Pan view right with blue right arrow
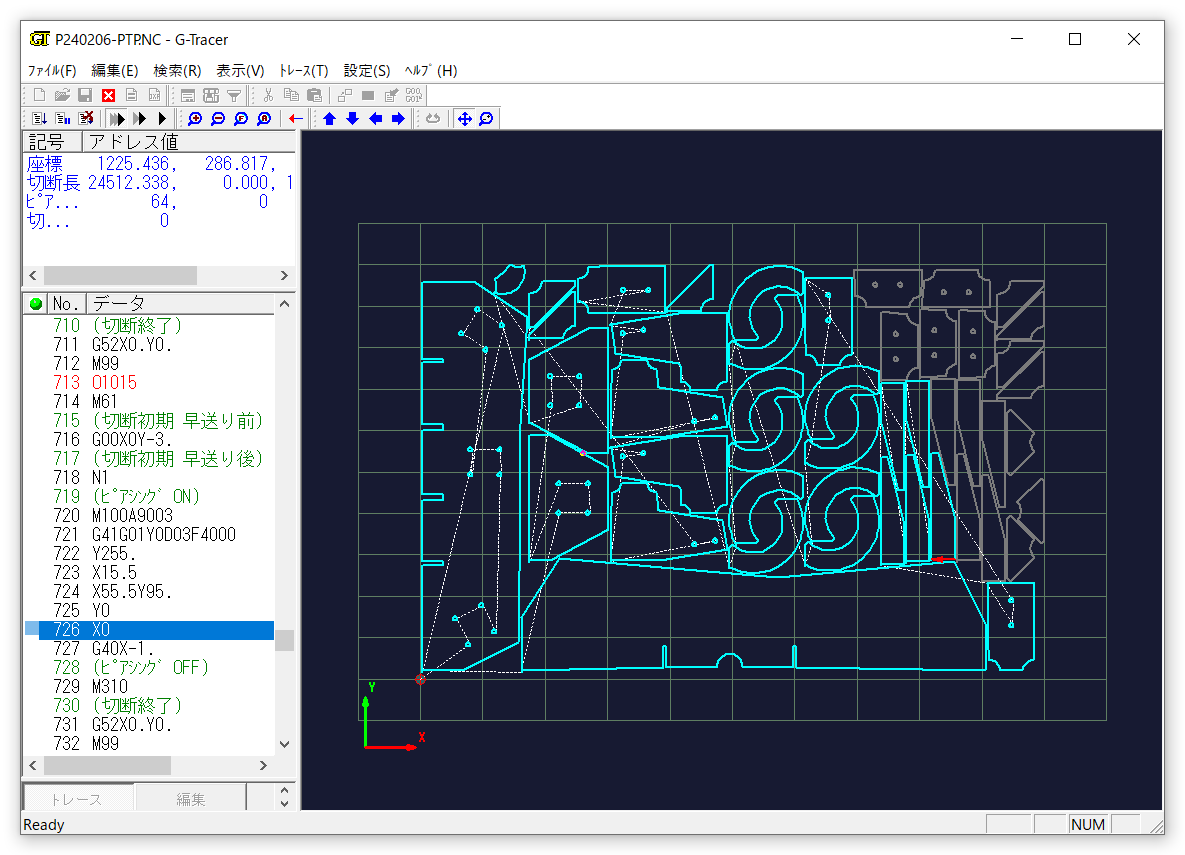Image resolution: width=1185 pixels, height=855 pixels. (398, 119)
